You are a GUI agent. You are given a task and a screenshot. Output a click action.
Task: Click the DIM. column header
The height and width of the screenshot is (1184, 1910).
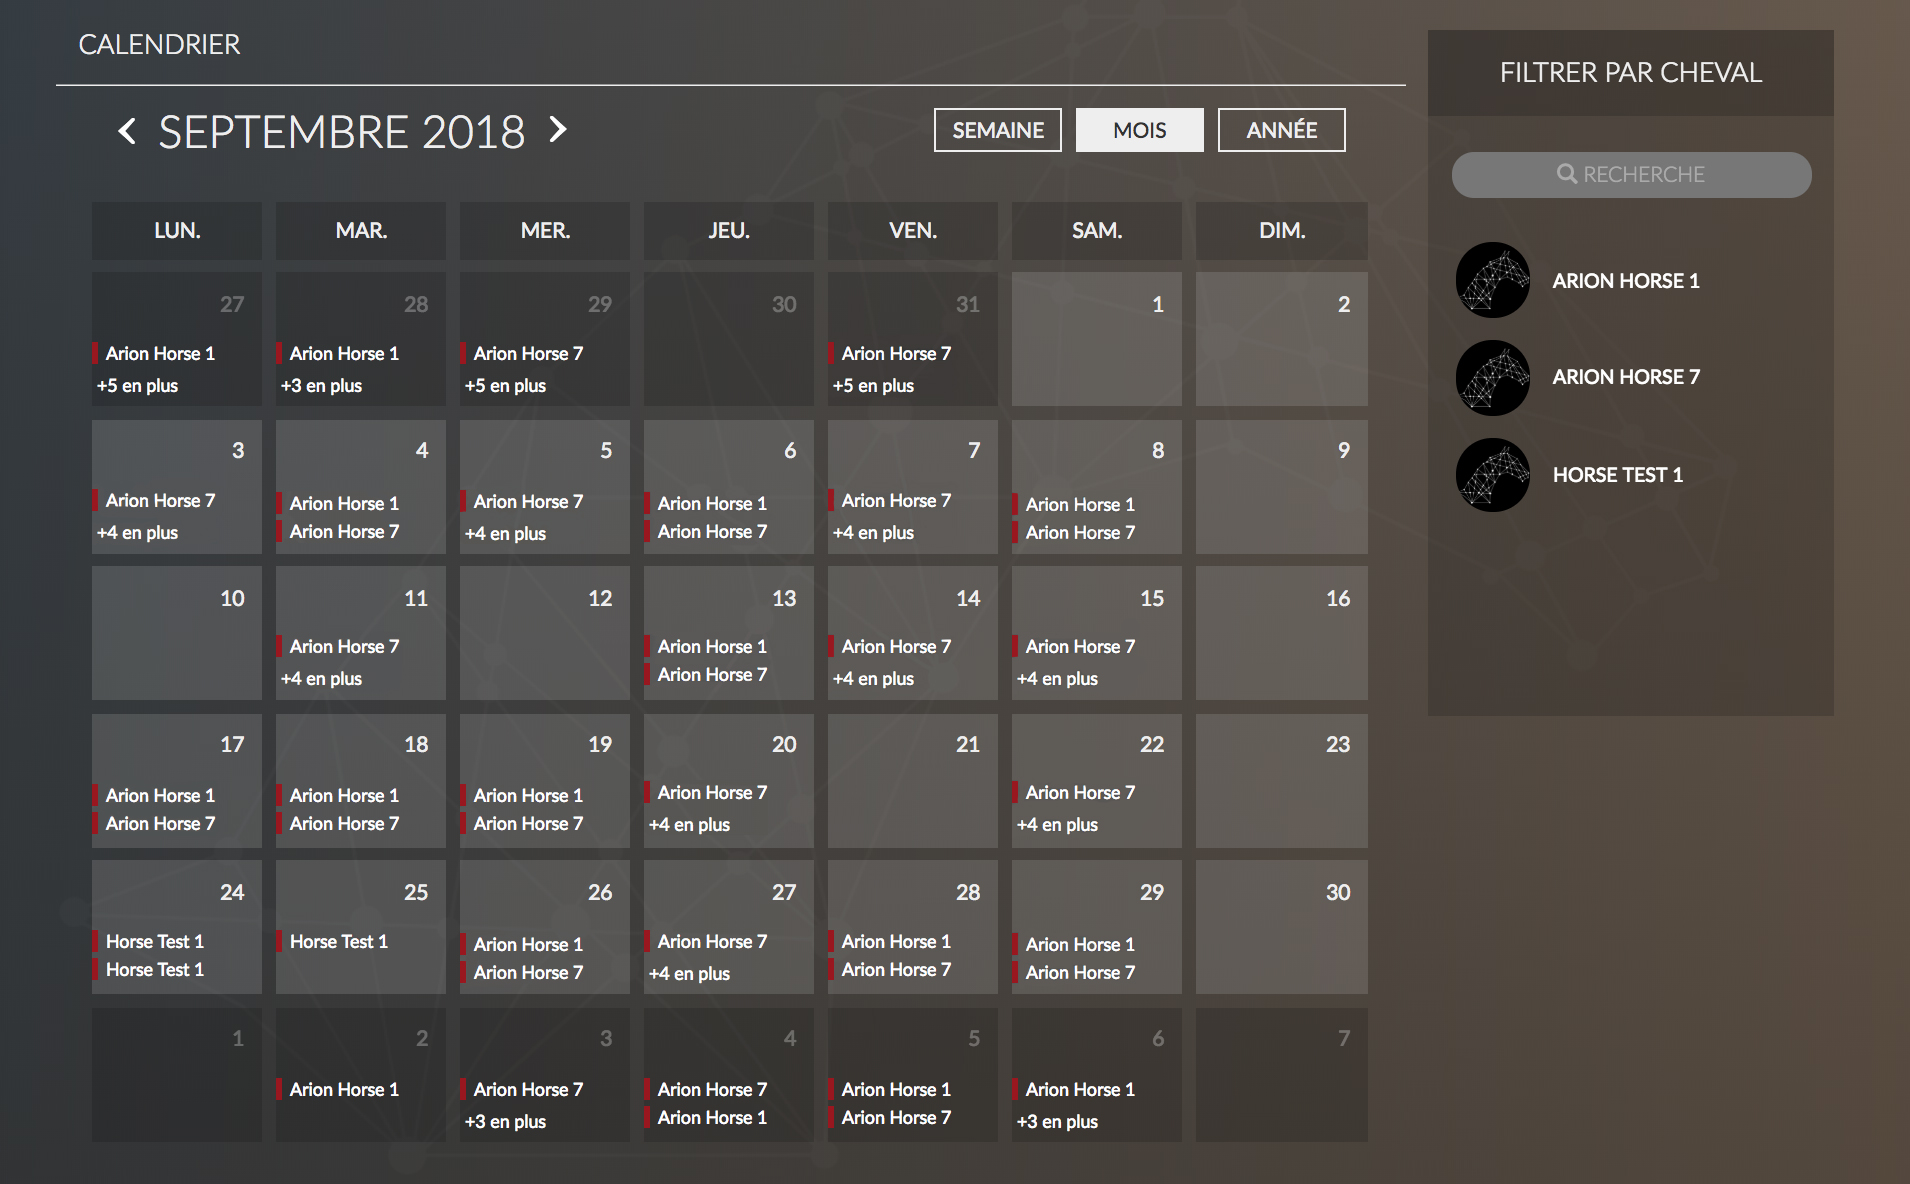1282,231
